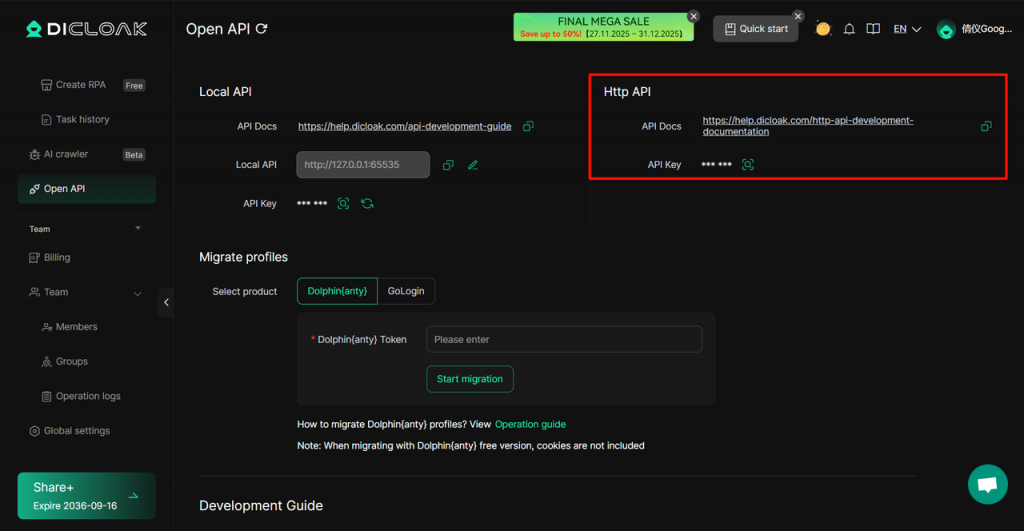Edit the Local API port address

pyautogui.click(x=473, y=165)
